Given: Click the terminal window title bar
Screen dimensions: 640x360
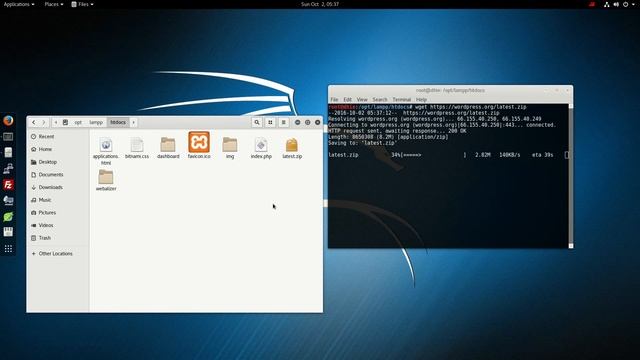Looking at the screenshot, I should [x=450, y=90].
